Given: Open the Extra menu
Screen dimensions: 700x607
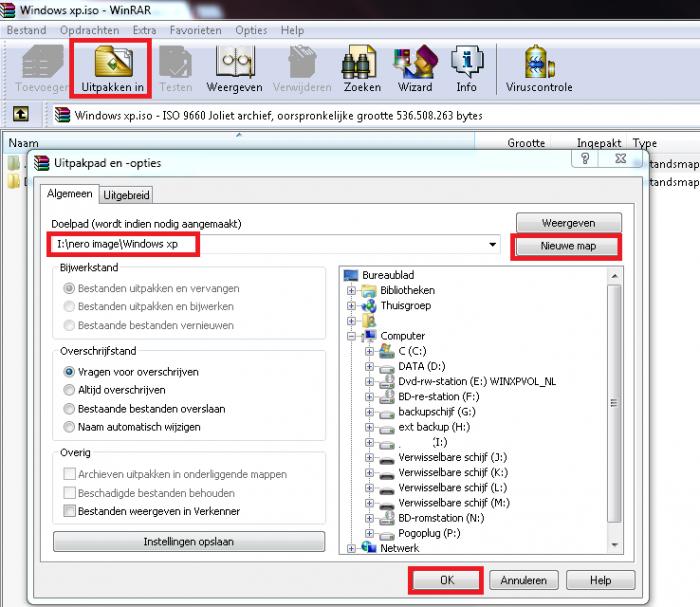Looking at the screenshot, I should pyautogui.click(x=145, y=30).
